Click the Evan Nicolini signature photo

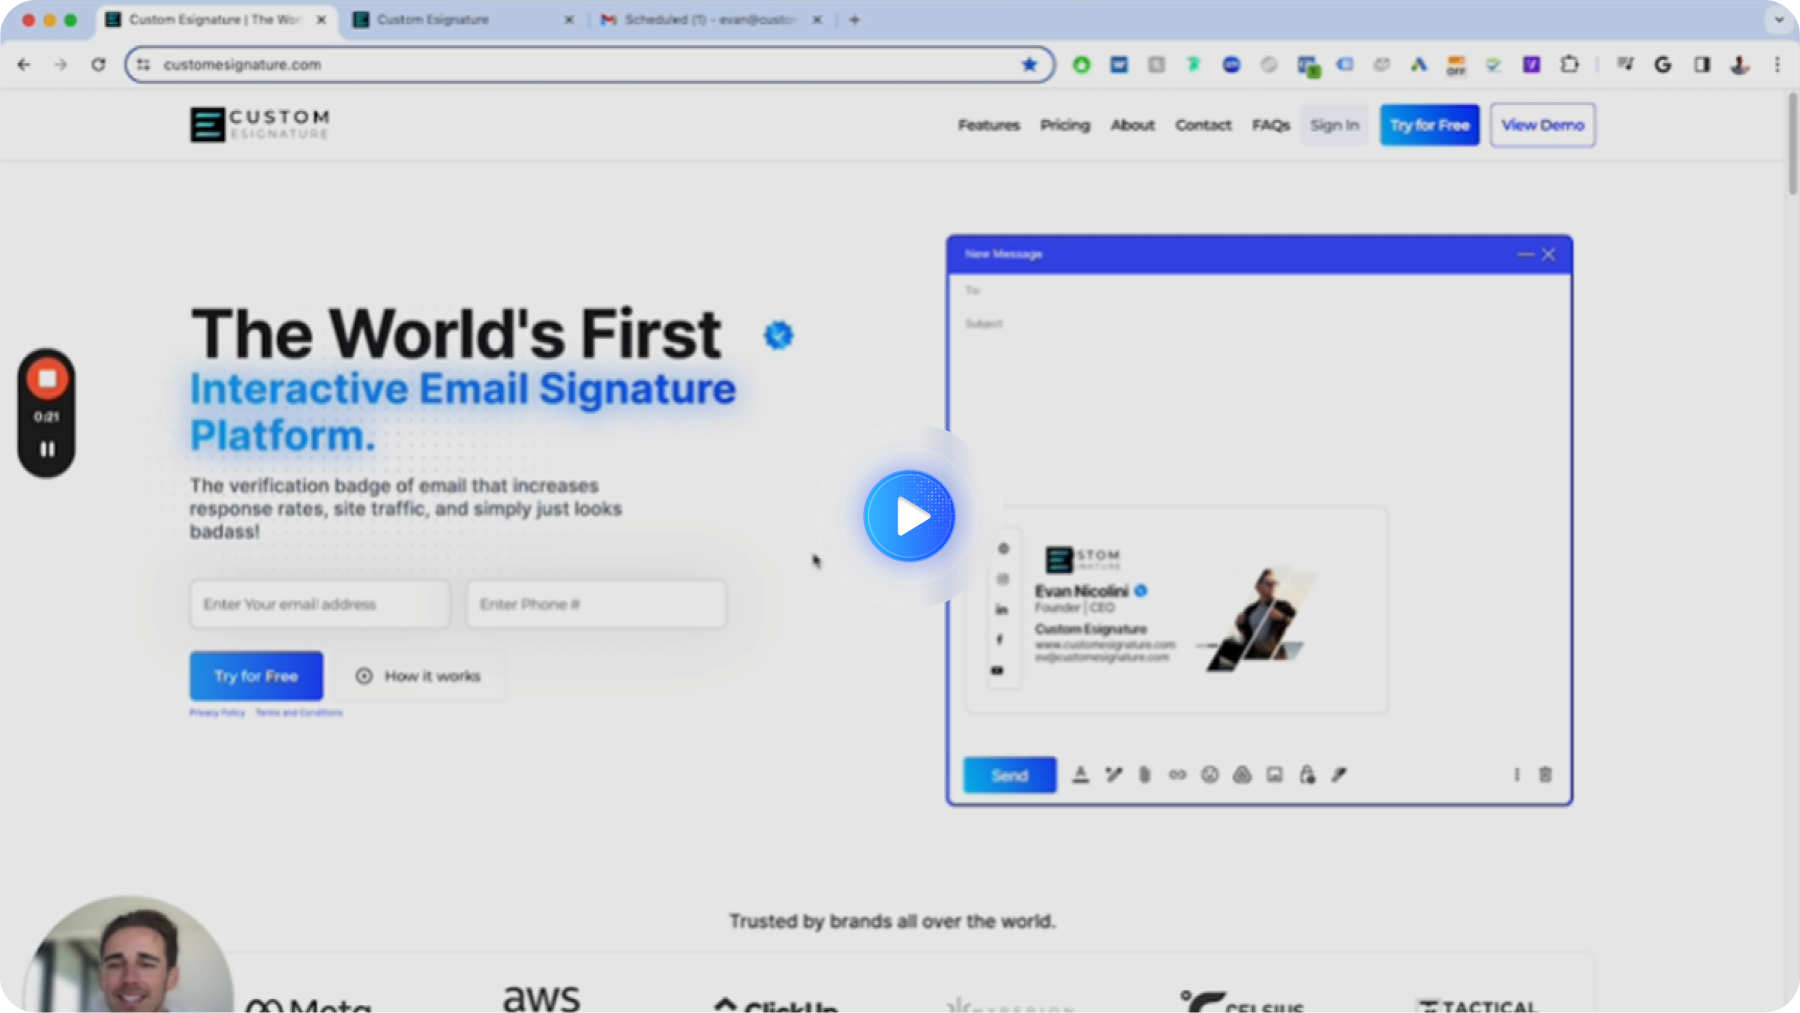click(1260, 619)
